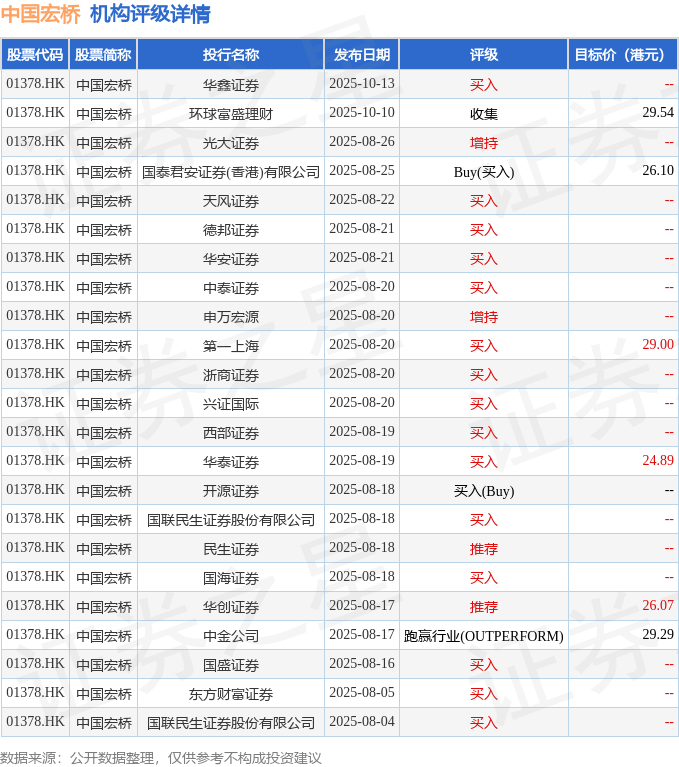Select the 德邦证券 cell
The width and height of the screenshot is (679, 767).
(231, 230)
